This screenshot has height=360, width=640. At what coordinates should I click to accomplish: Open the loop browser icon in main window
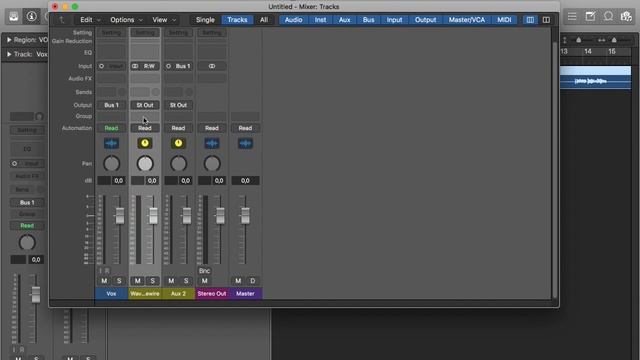tap(608, 16)
